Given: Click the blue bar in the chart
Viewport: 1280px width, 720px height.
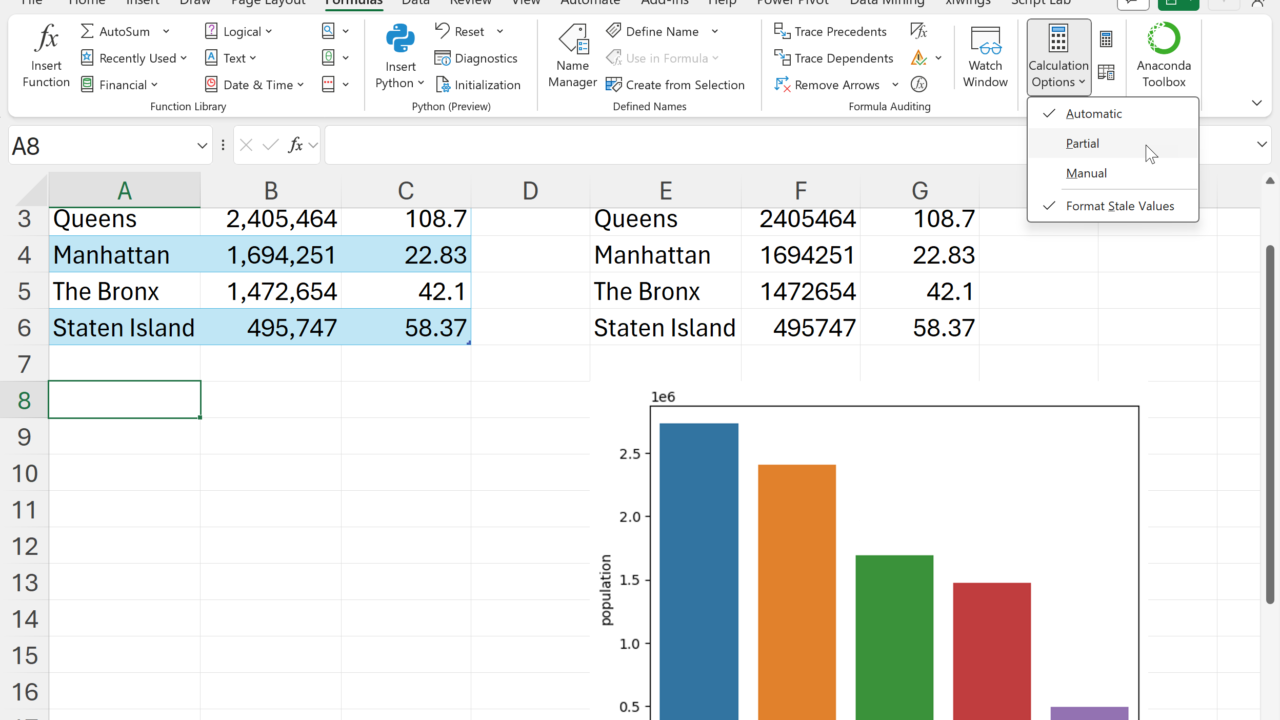Looking at the screenshot, I should coord(699,570).
